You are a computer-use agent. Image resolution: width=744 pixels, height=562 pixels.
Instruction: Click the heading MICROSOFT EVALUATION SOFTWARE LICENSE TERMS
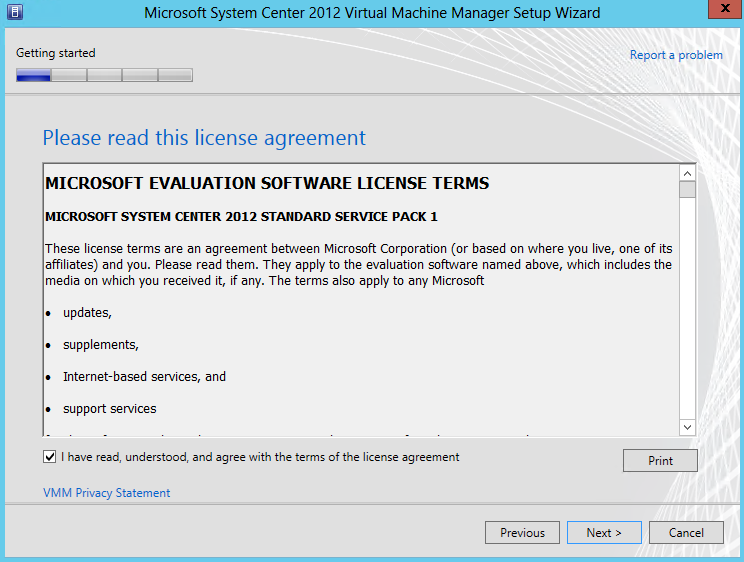pyautogui.click(x=267, y=183)
